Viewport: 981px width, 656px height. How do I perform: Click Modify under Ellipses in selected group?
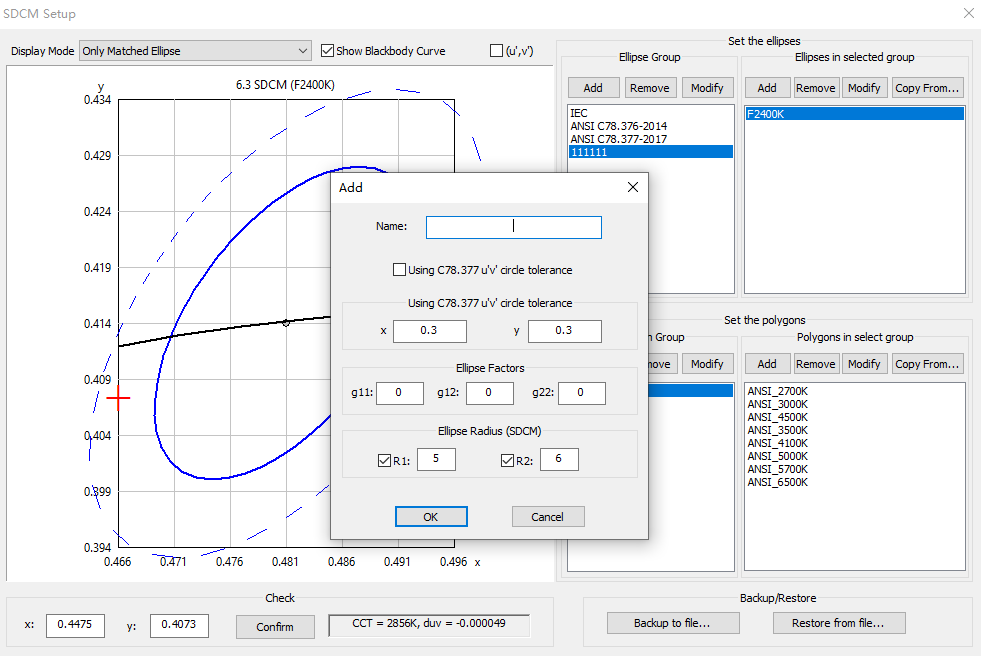[x=864, y=88]
